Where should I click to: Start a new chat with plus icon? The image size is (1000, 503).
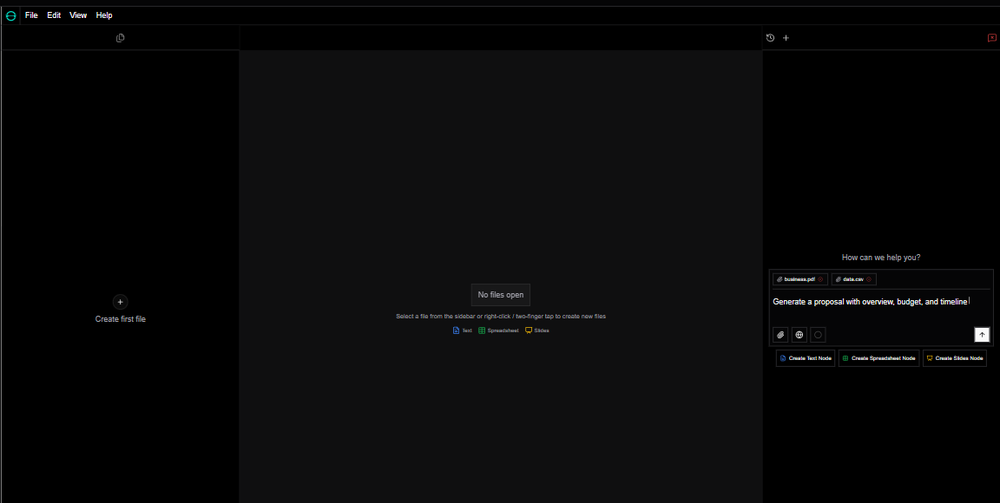[x=786, y=38]
